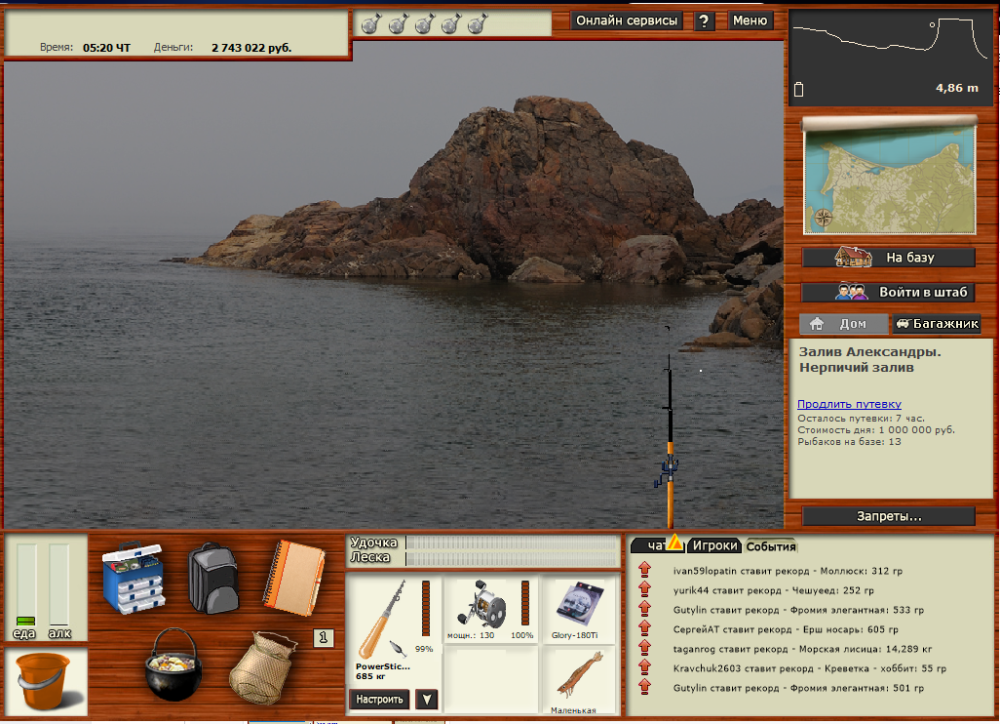Click the game time 05:20 ЧТ
The height and width of the screenshot is (724, 1000).
point(107,48)
